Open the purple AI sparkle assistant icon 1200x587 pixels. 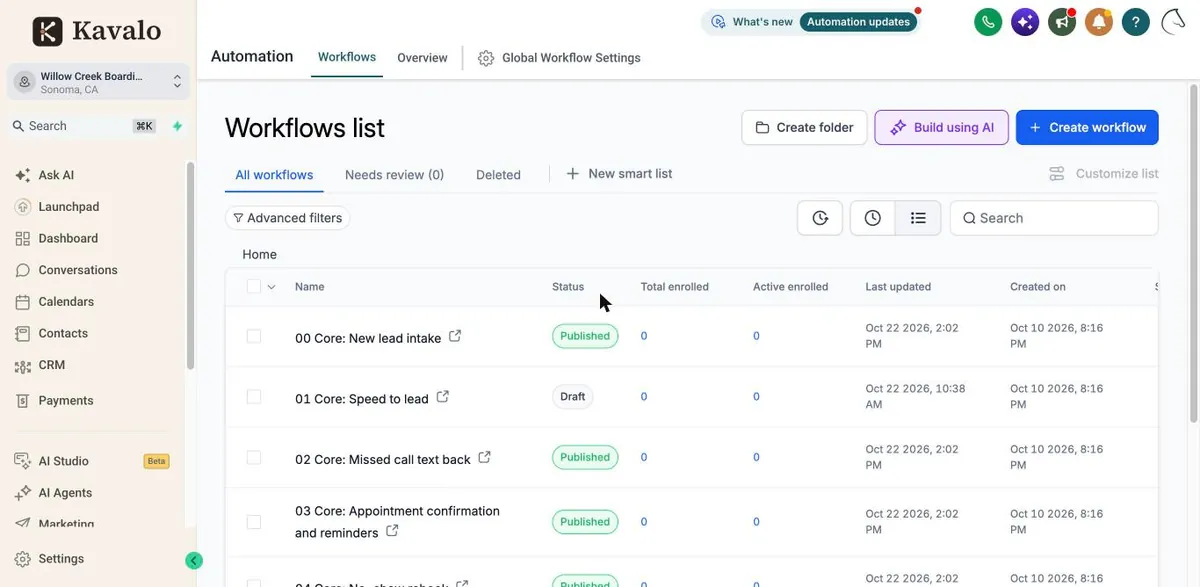click(x=1025, y=22)
